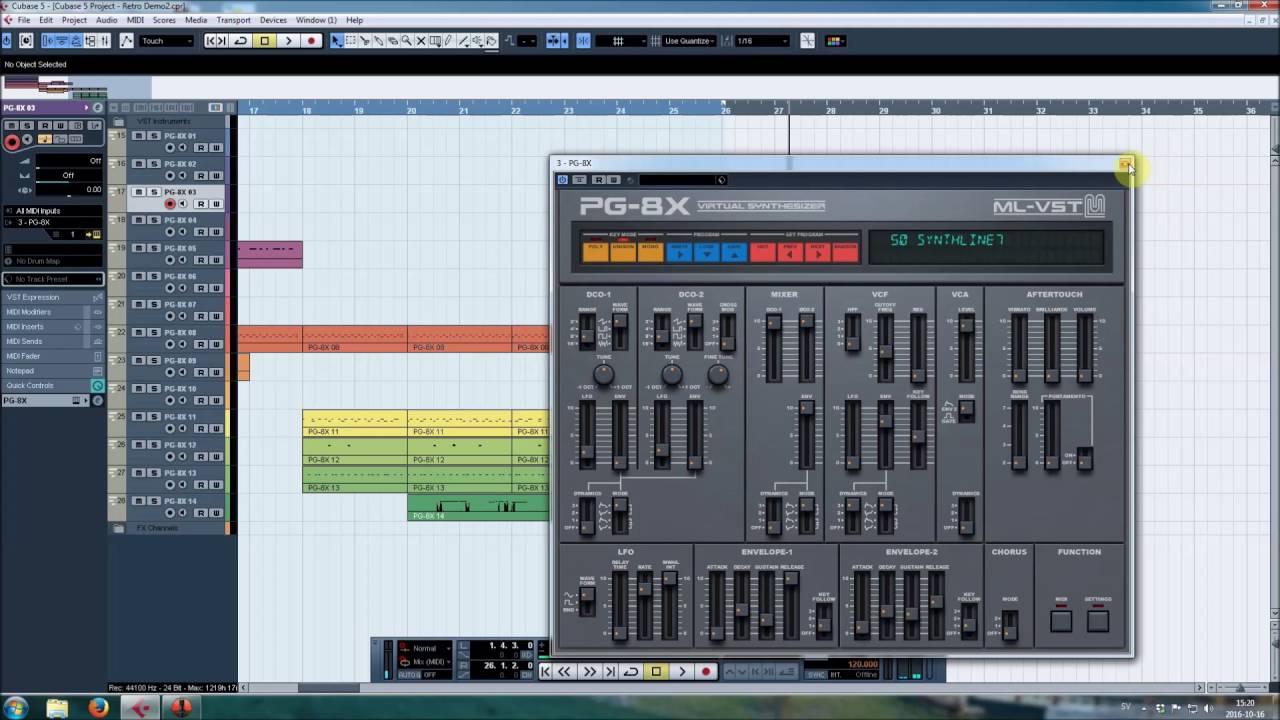Enable Write automation on PG-8X 06
Viewport: 1280px width, 720px height.
click(216, 288)
